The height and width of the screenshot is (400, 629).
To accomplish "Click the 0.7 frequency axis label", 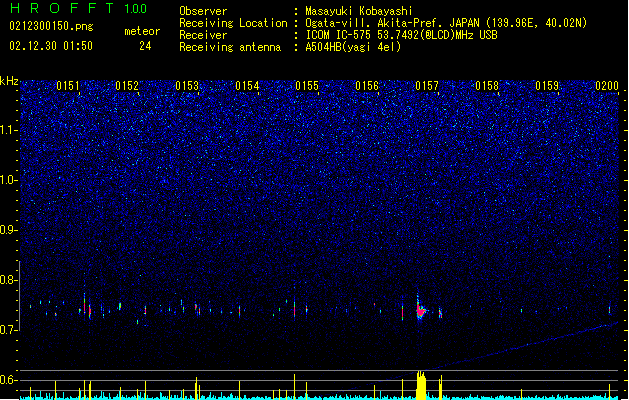I will [8, 330].
